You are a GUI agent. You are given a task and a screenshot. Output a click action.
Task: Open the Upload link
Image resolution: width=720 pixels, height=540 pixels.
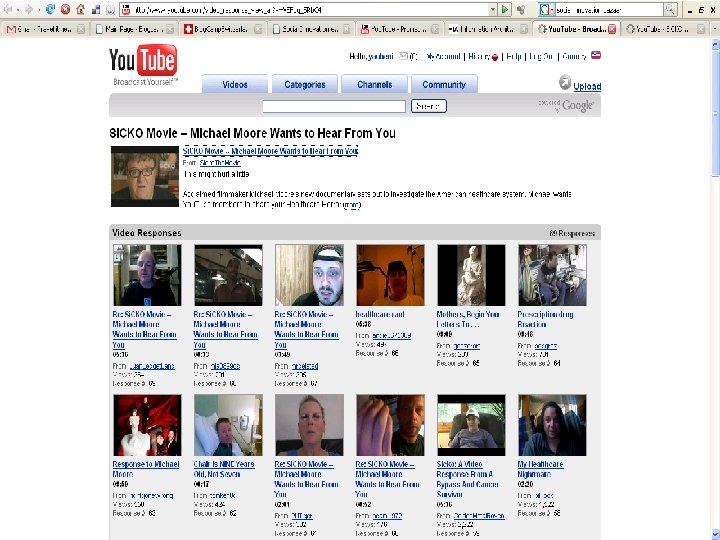click(587, 86)
